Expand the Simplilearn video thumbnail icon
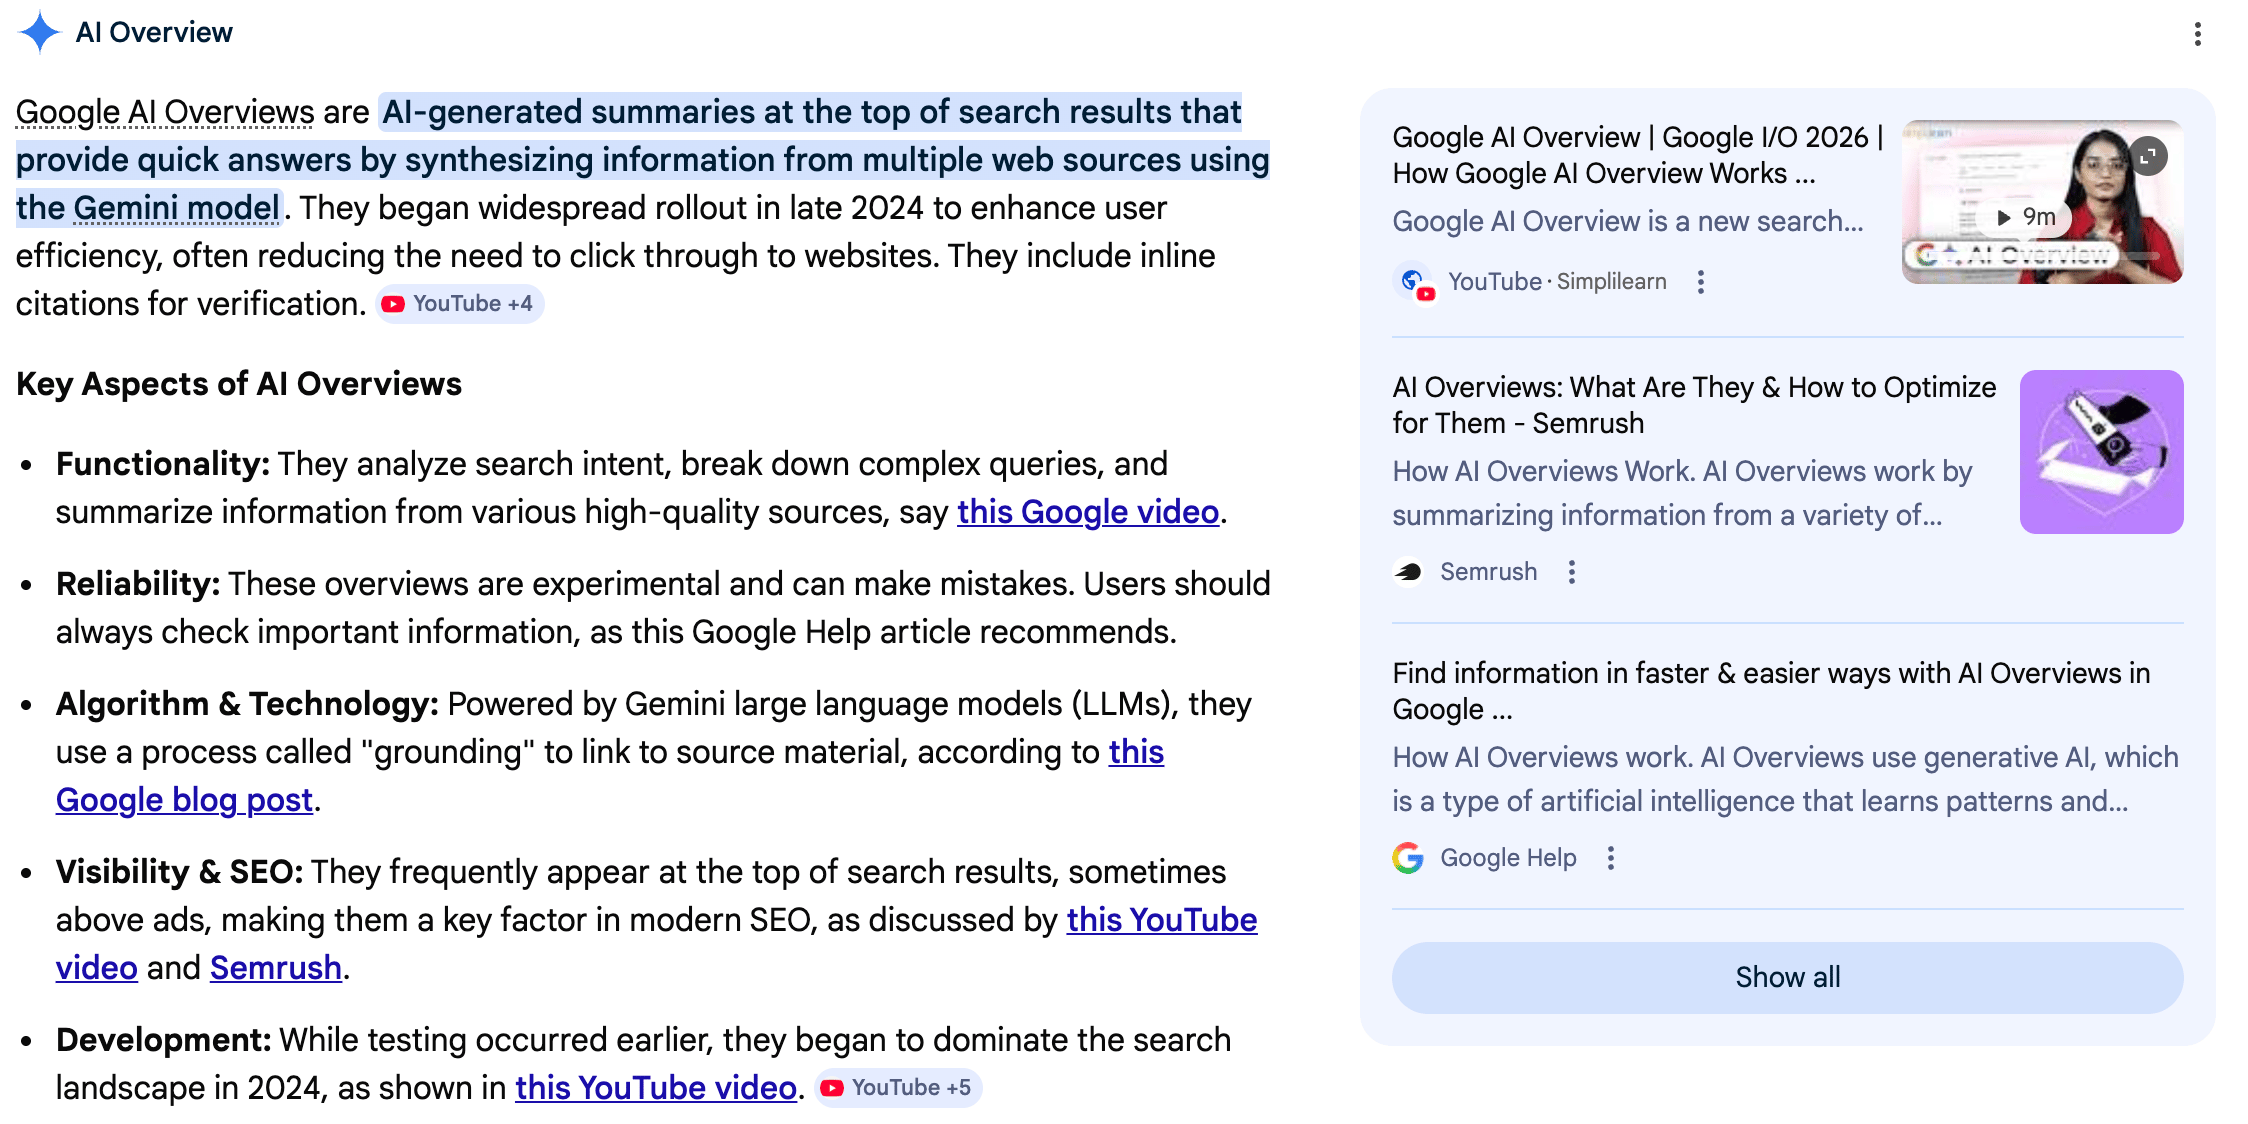The width and height of the screenshot is (2248, 1124). click(2147, 157)
